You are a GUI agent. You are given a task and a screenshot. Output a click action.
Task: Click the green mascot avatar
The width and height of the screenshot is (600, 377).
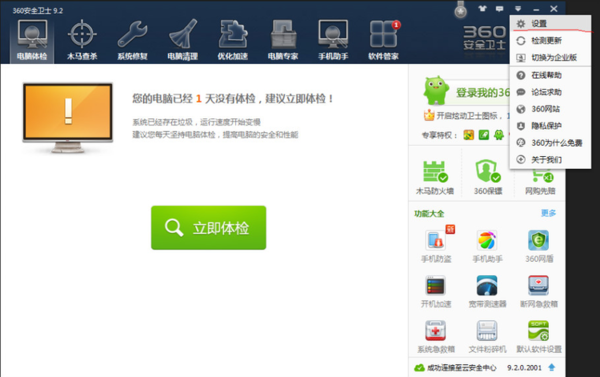[436, 90]
